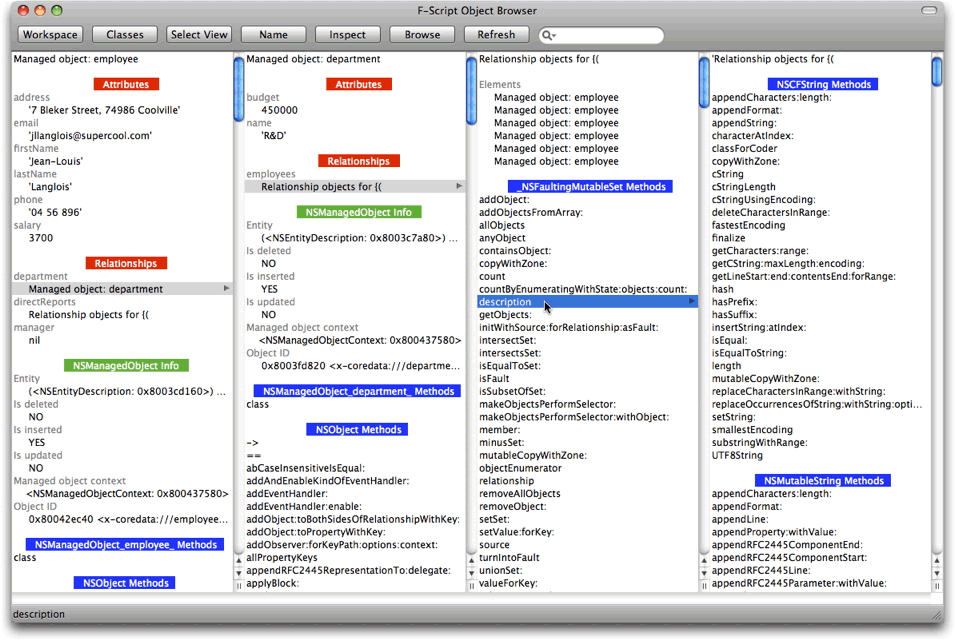Click the disclosure arrow on the highlighted description row
Viewport: 955px width, 641px height.
pyautogui.click(x=691, y=302)
